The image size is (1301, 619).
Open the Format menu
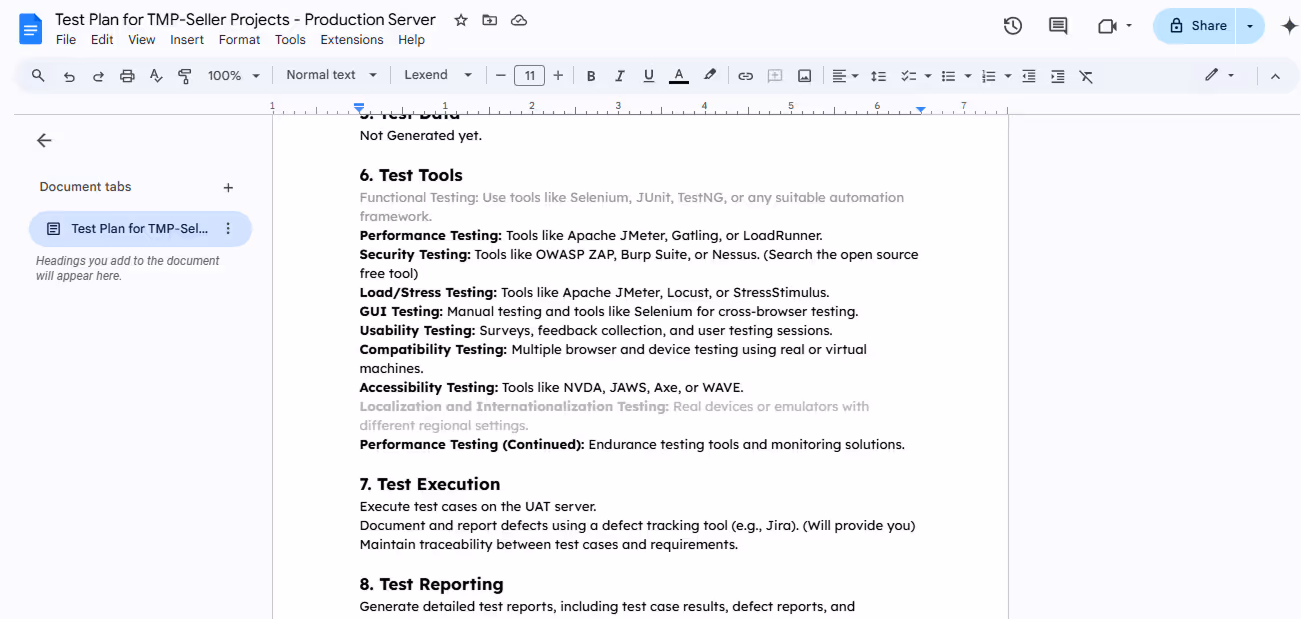tap(239, 40)
